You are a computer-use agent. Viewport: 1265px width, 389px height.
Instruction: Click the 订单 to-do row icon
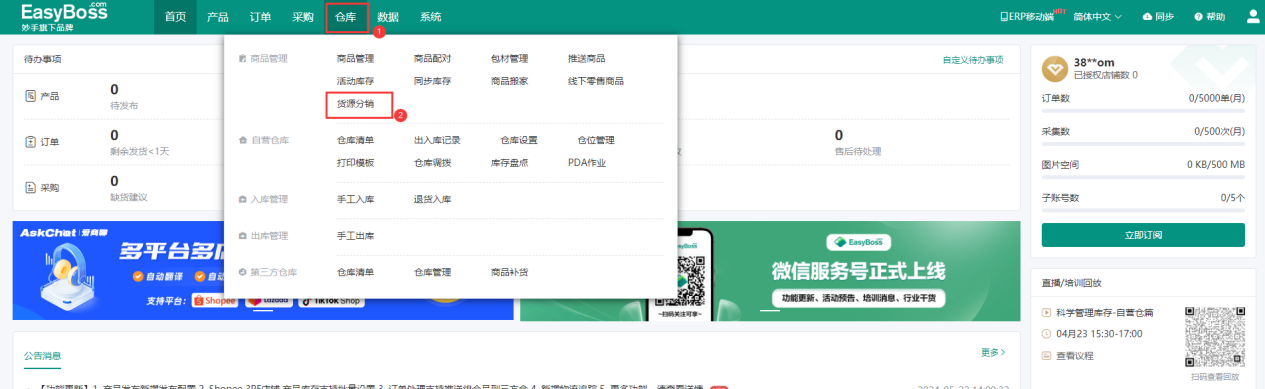[30, 142]
